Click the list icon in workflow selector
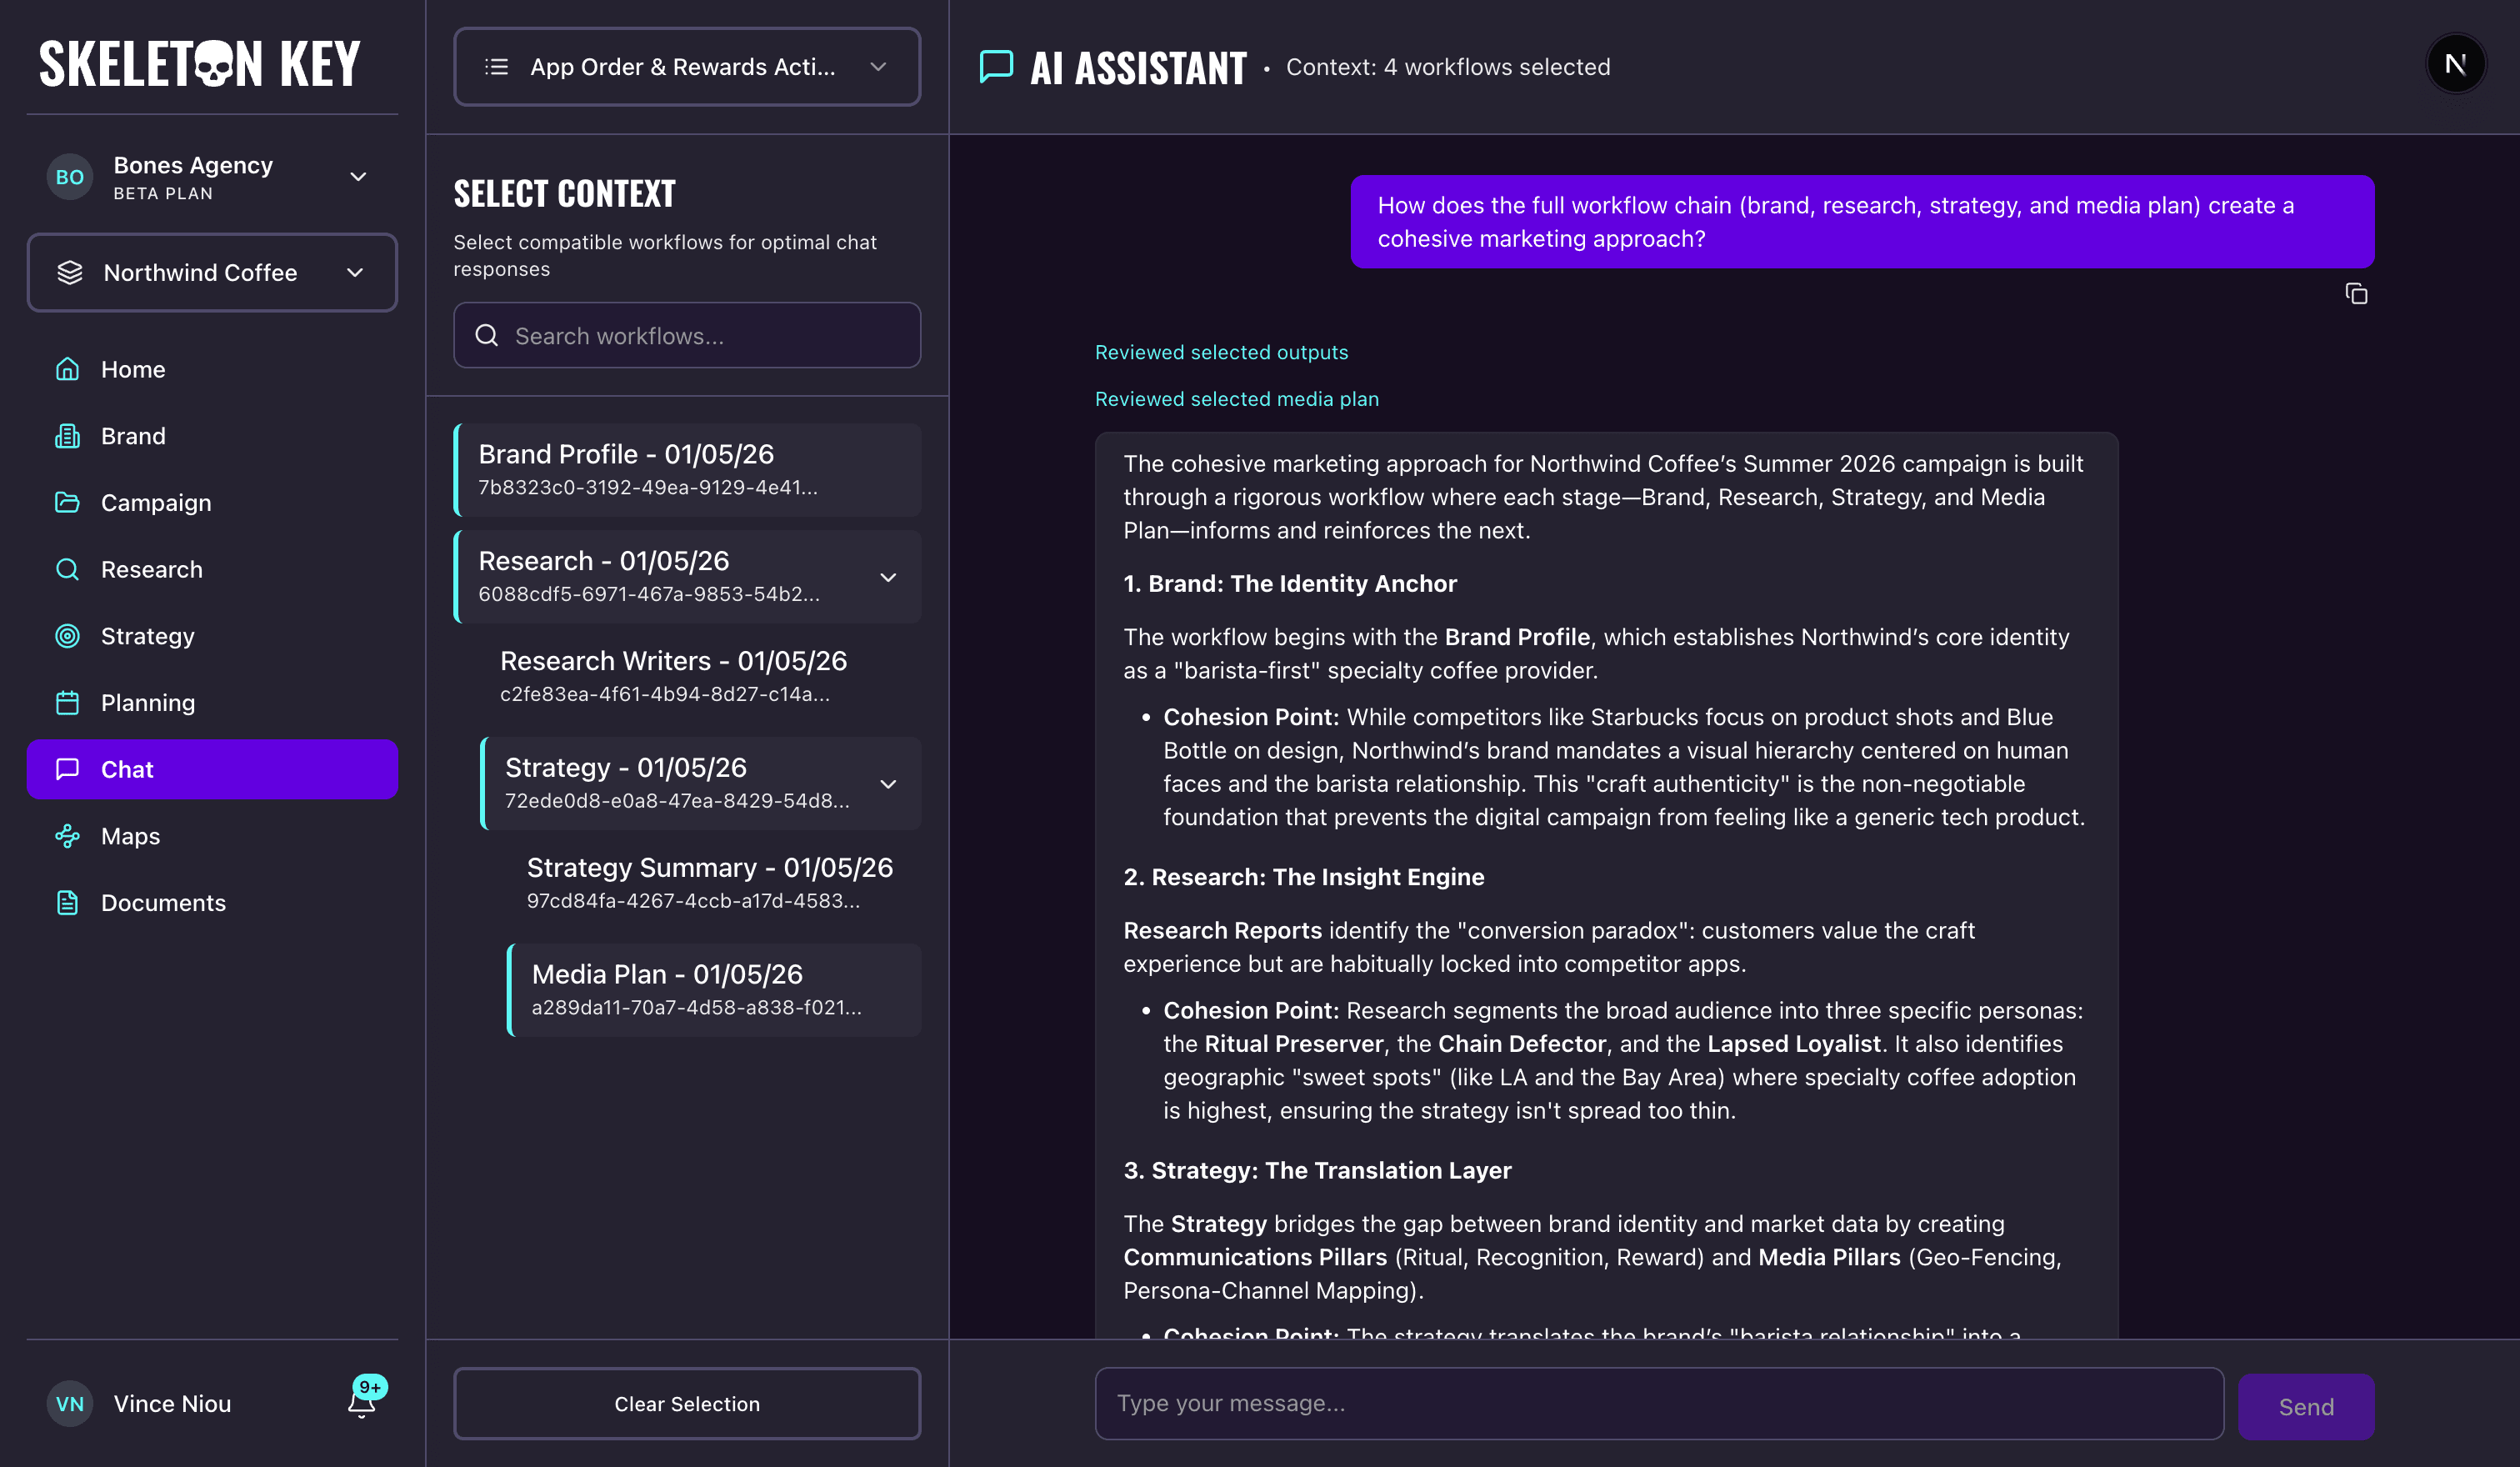2520x1467 pixels. (496, 66)
